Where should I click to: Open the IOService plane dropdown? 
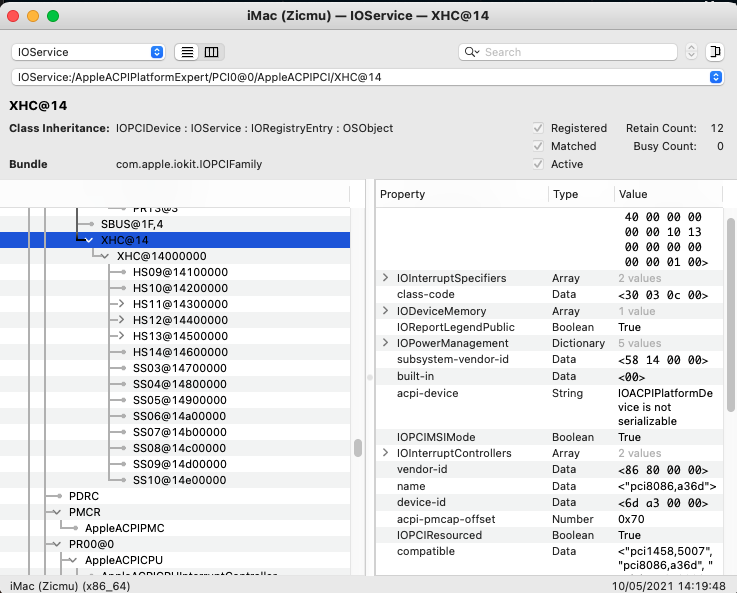[88, 52]
